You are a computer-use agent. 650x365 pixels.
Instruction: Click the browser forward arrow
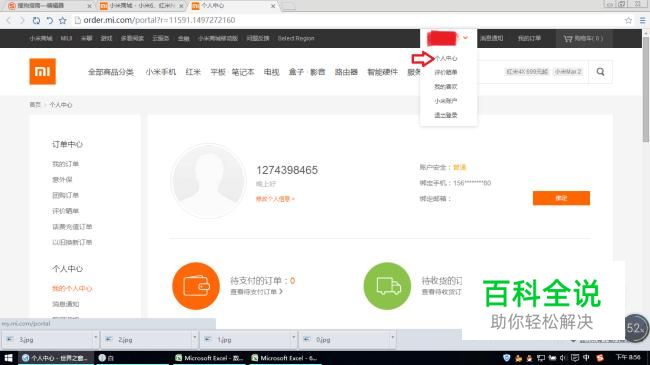pyautogui.click(x=22, y=20)
